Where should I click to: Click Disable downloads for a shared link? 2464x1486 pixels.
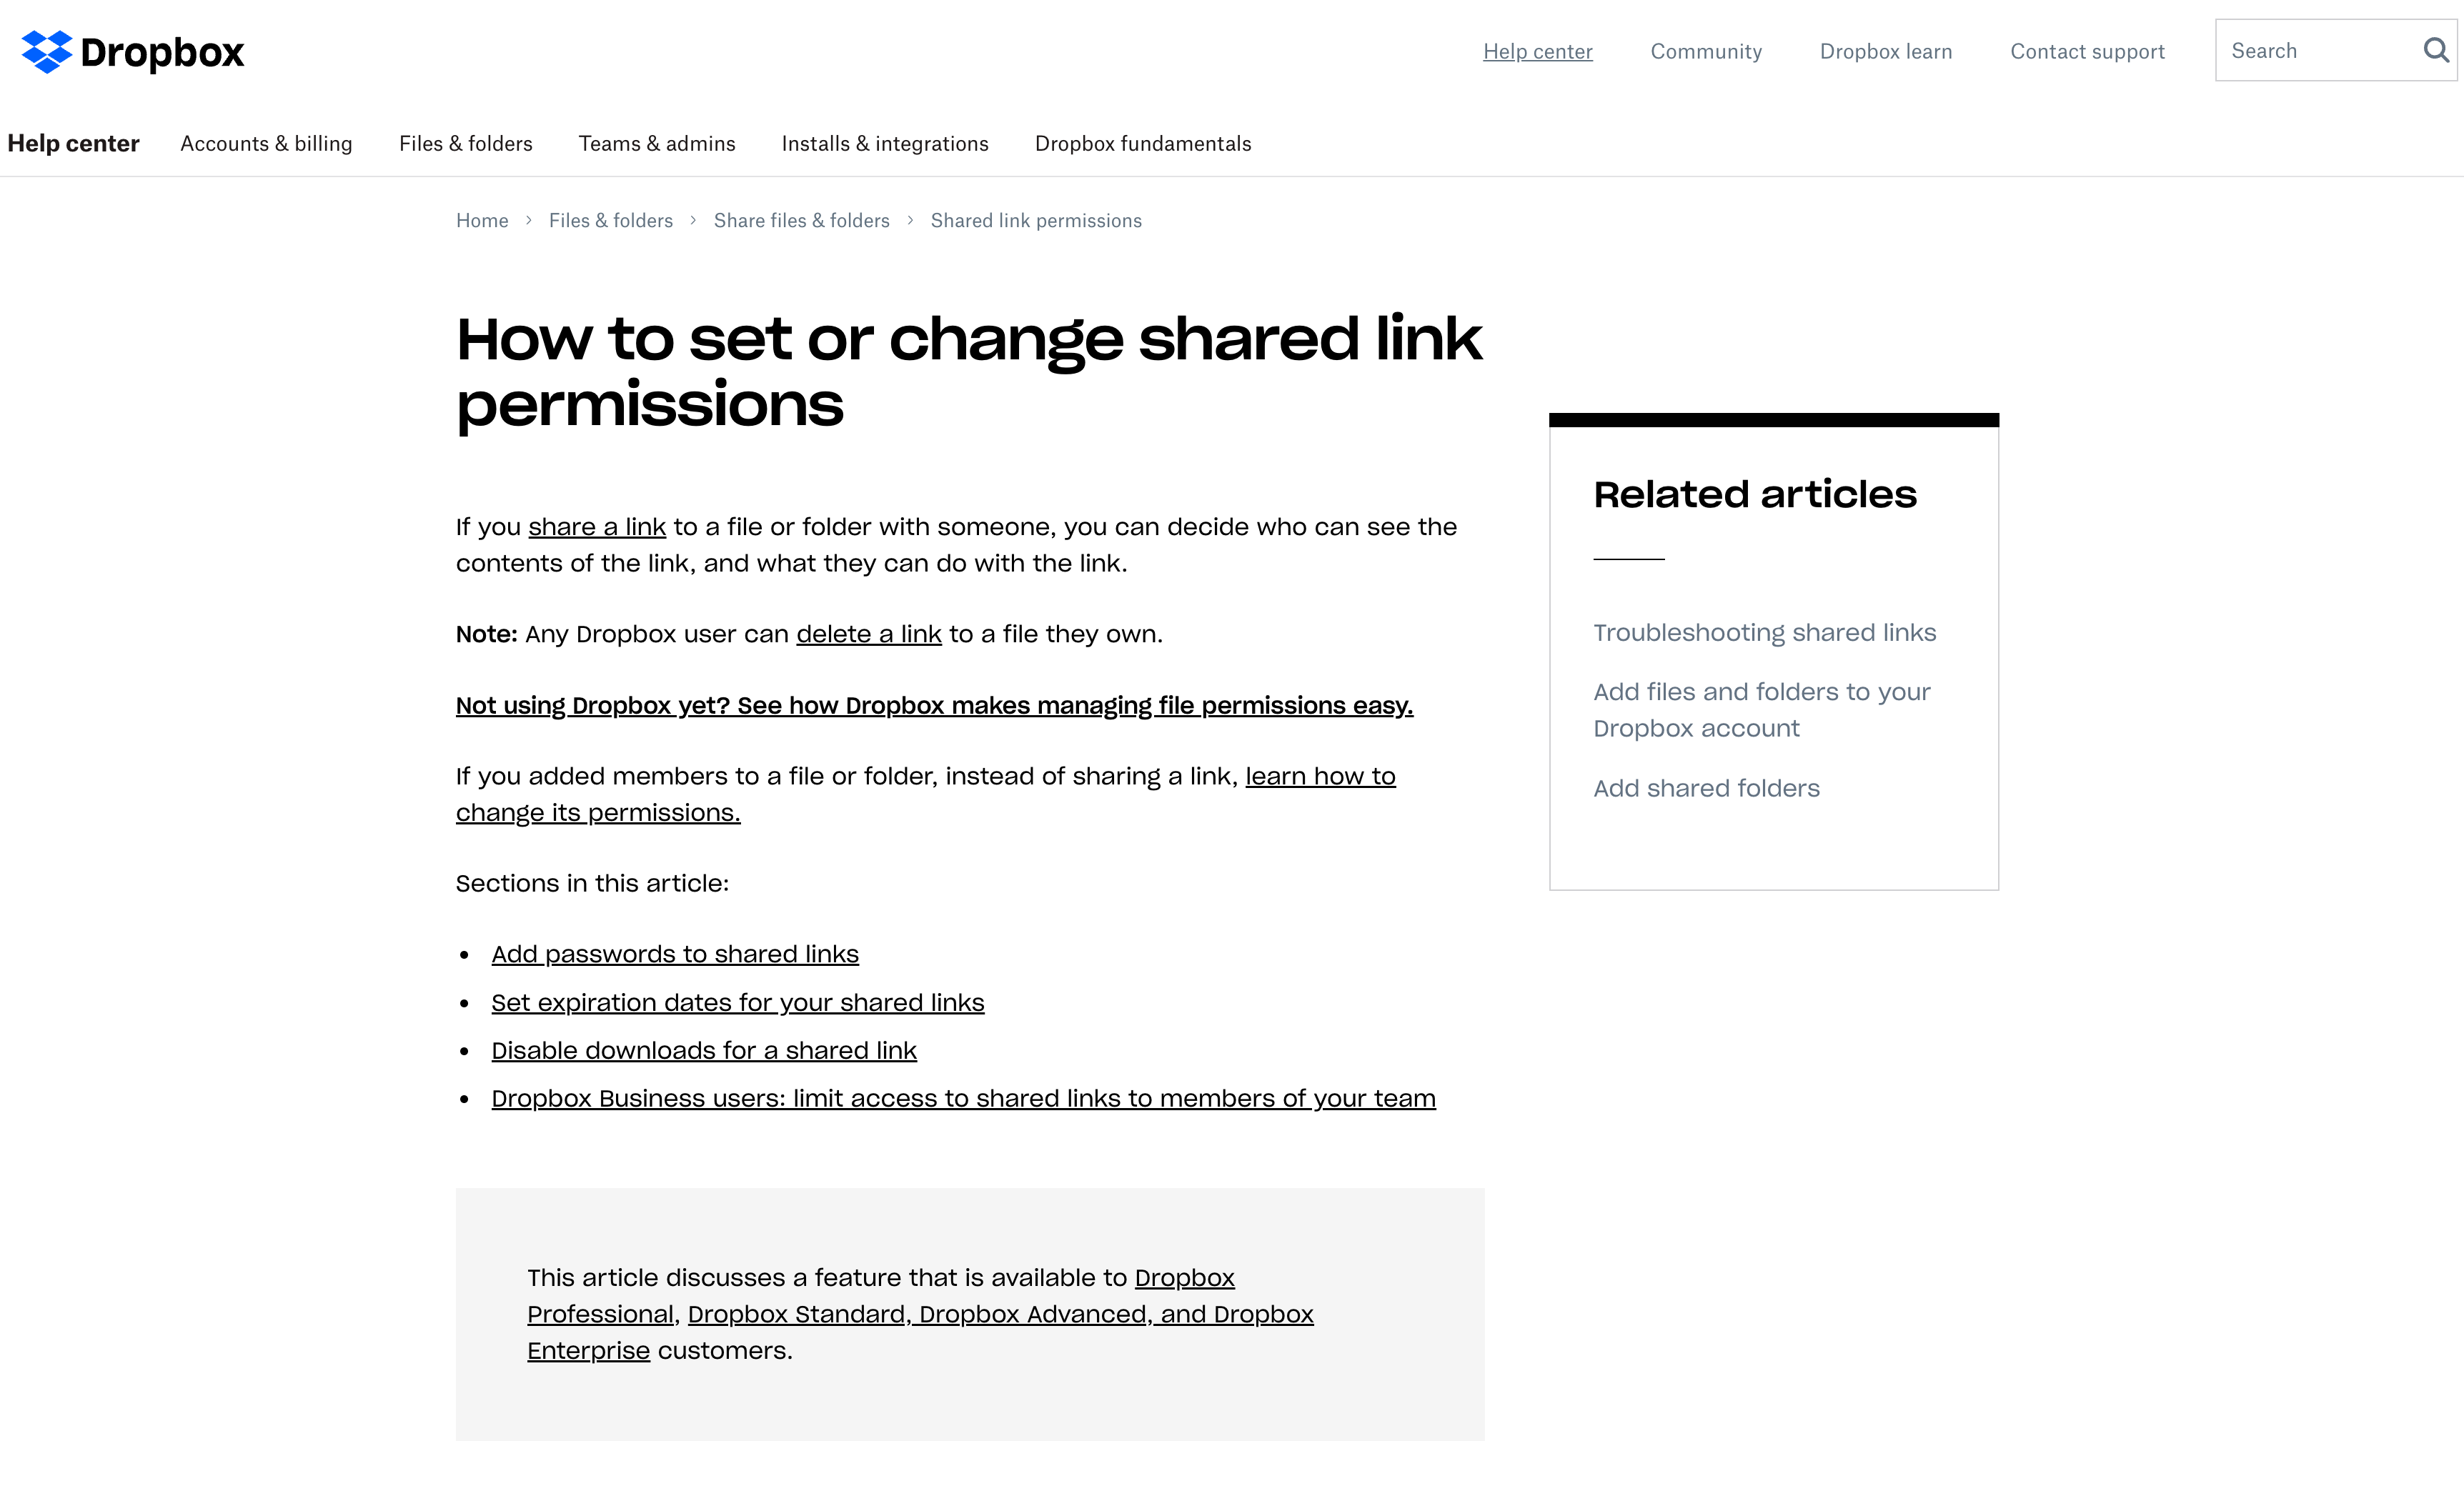tap(704, 1050)
